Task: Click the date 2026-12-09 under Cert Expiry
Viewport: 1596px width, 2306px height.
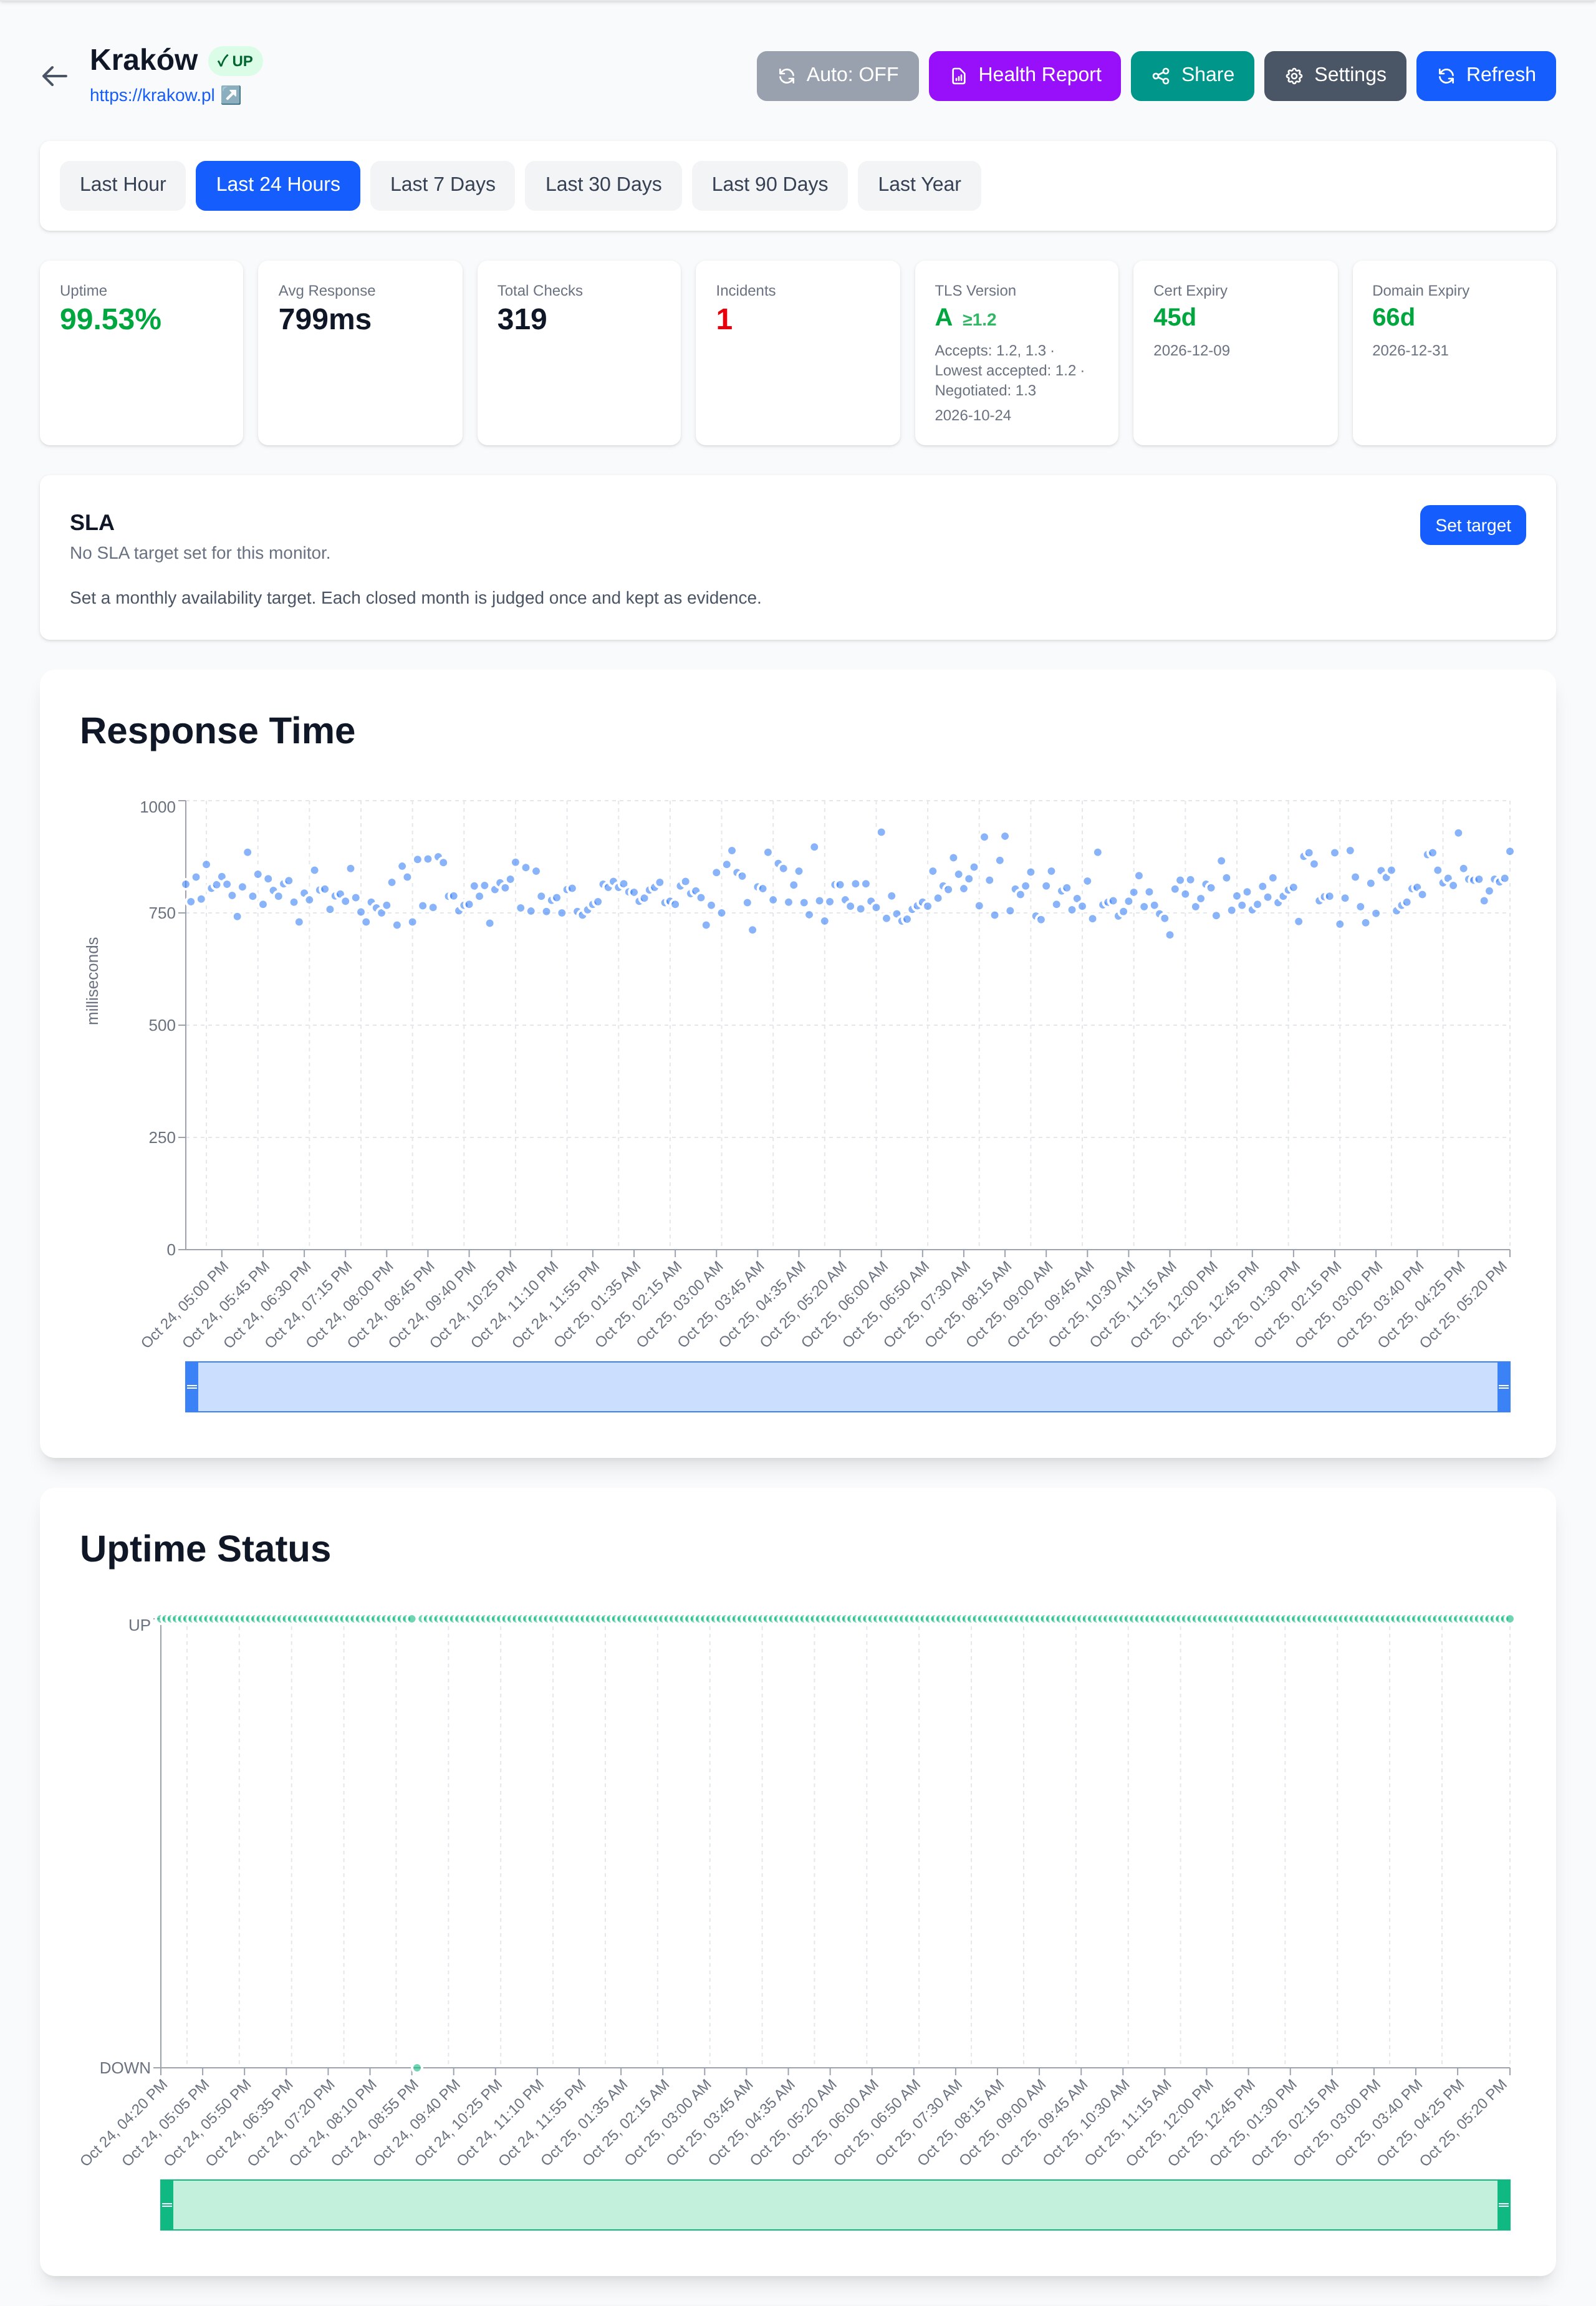Action: point(1191,350)
